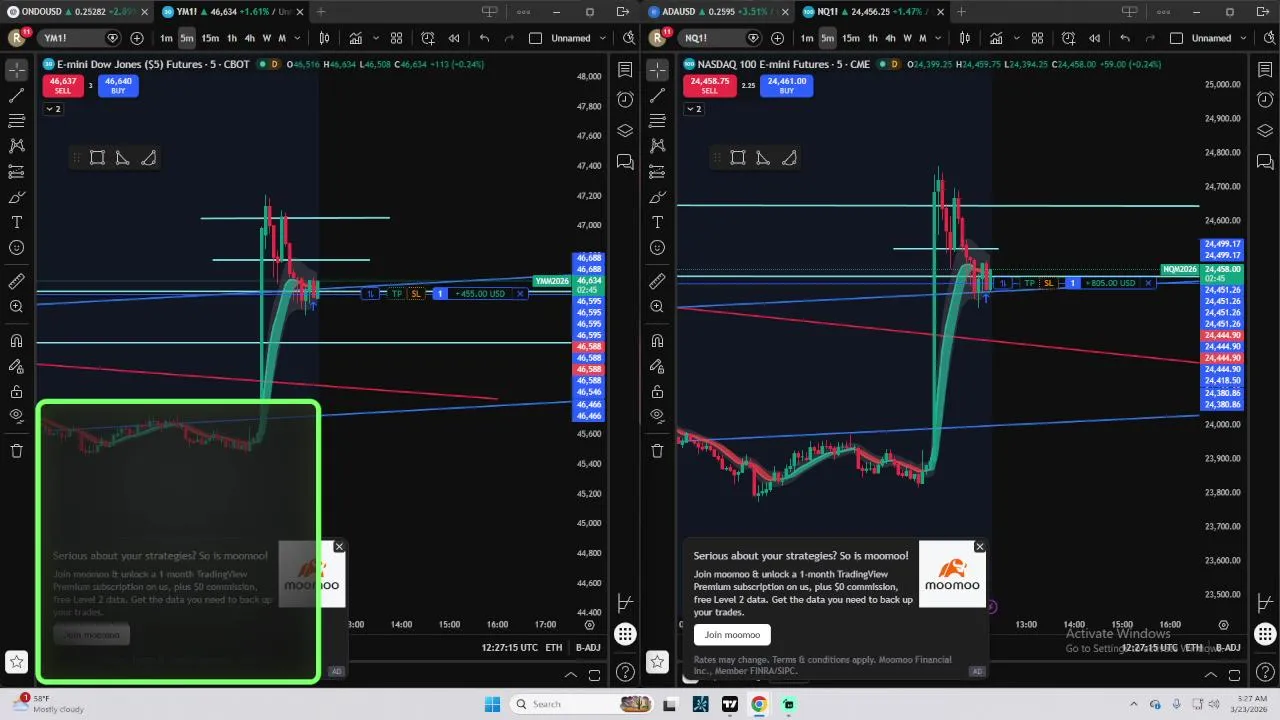Remove drawings with trash icon in YM1! window
Screen dimensions: 1280x720
click(x=17, y=451)
